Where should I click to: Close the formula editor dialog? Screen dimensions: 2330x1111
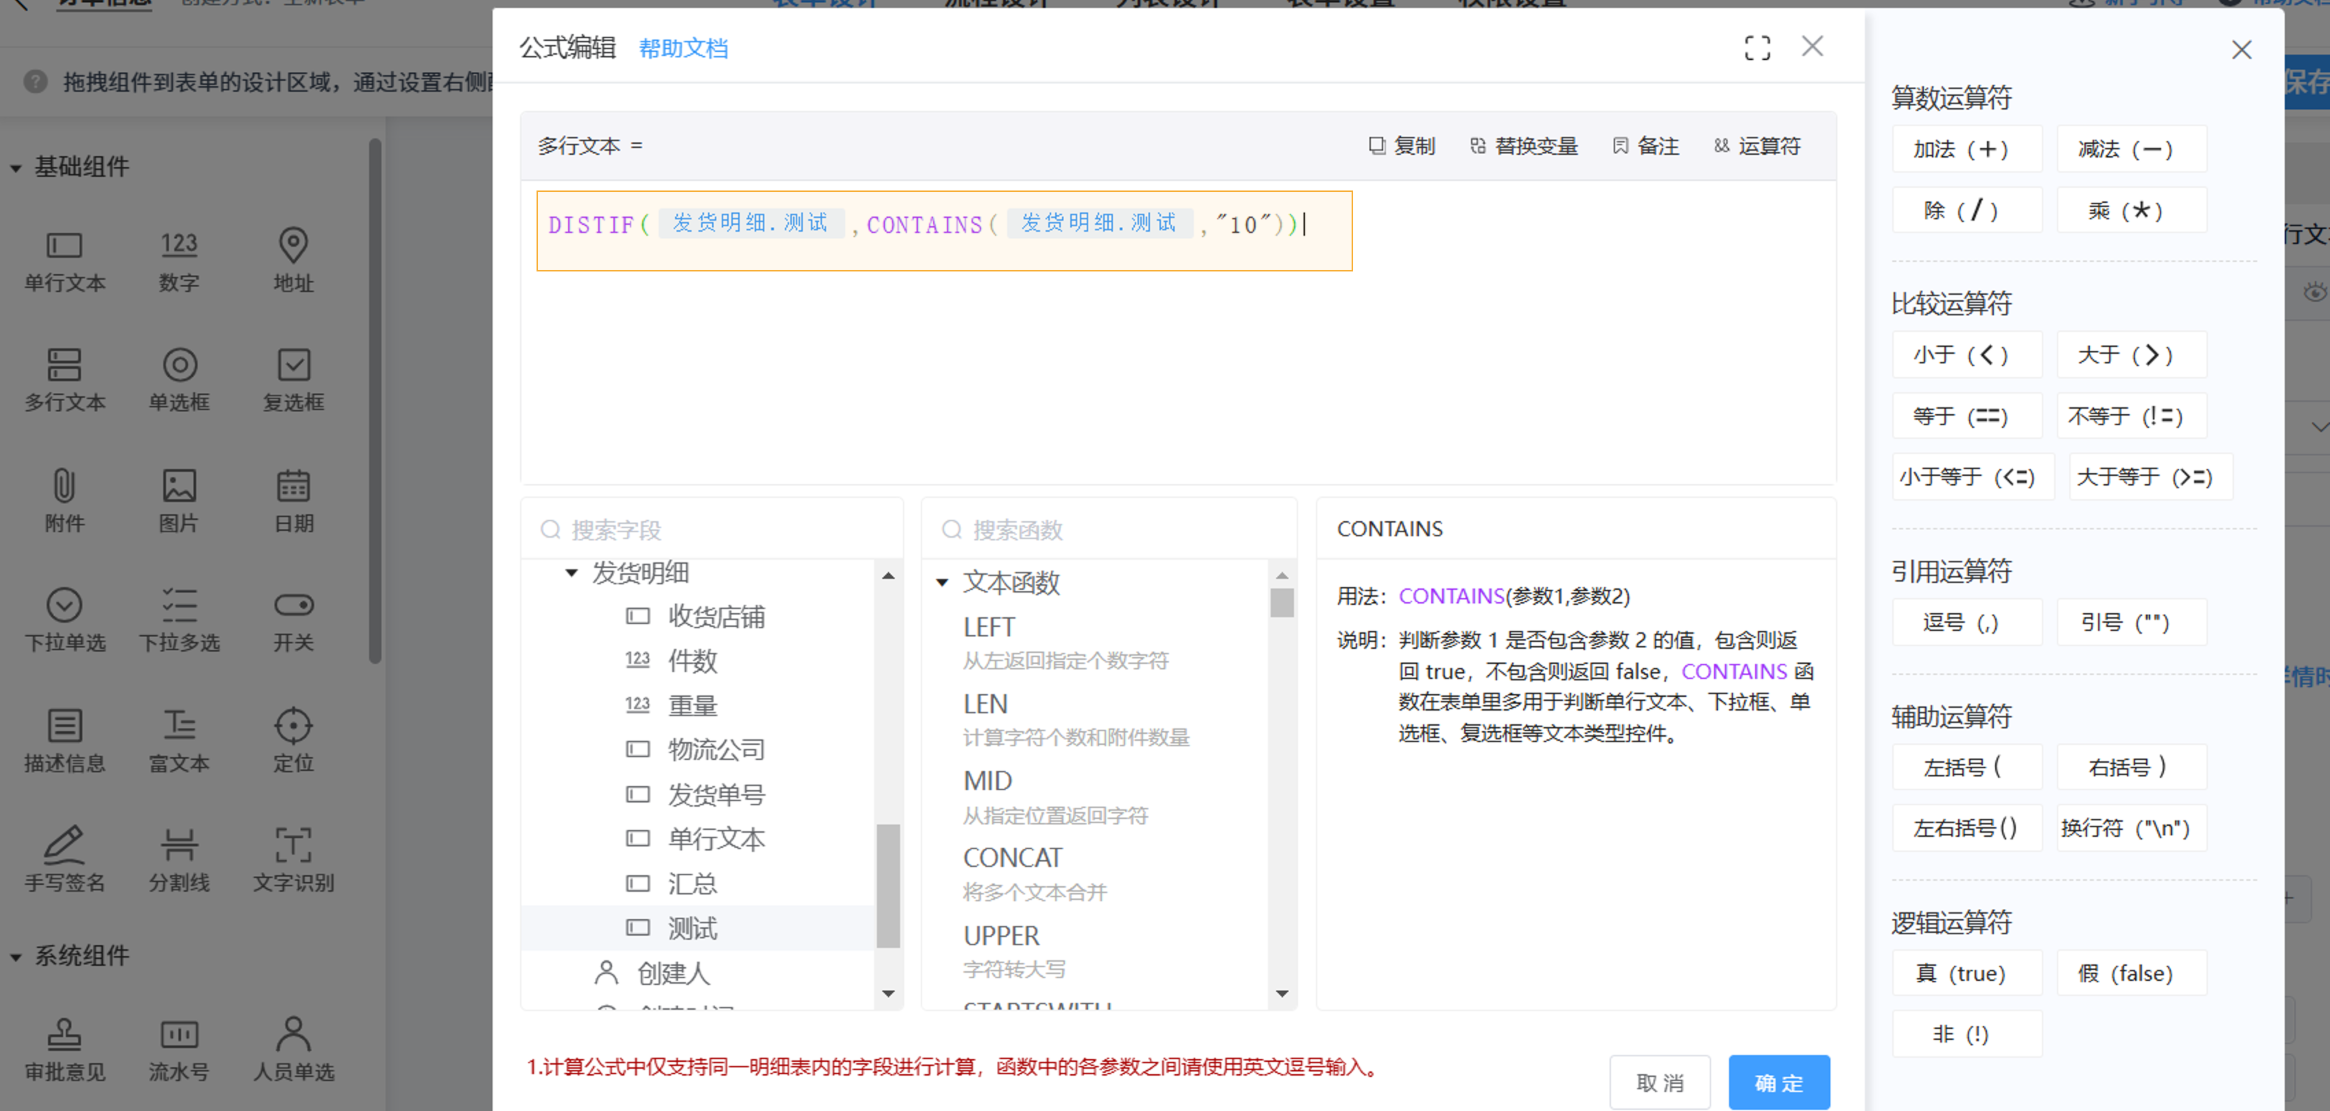point(1812,46)
